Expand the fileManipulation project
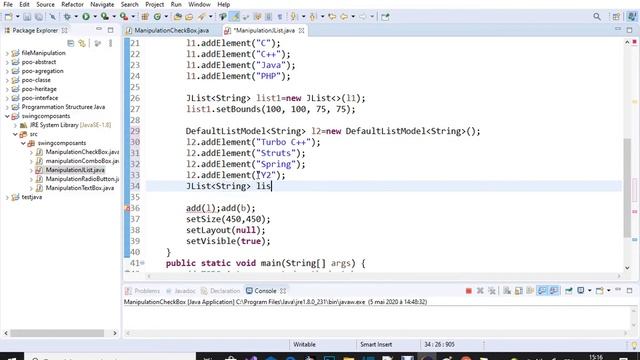 pos(7,53)
